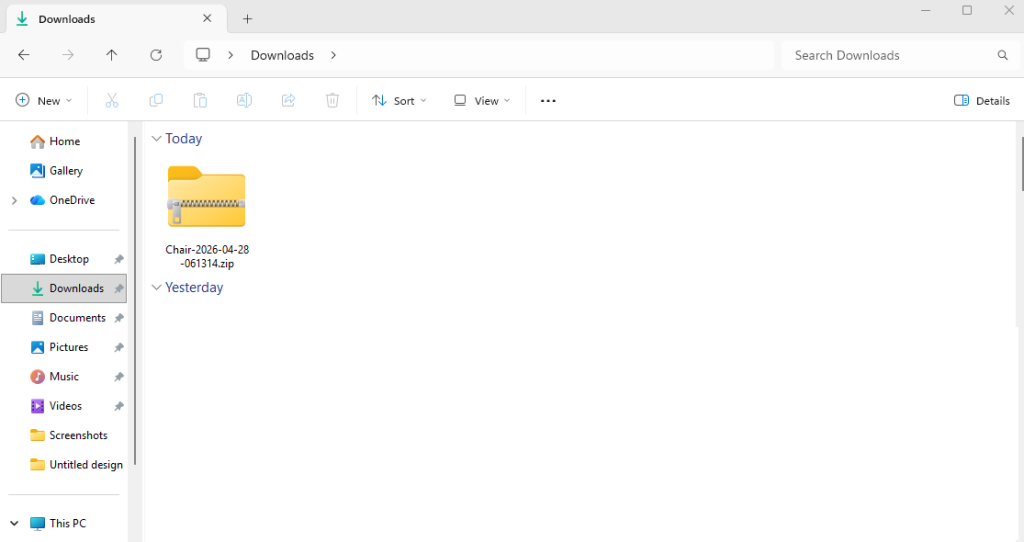Click the Cut scissors icon

[x=112, y=101]
